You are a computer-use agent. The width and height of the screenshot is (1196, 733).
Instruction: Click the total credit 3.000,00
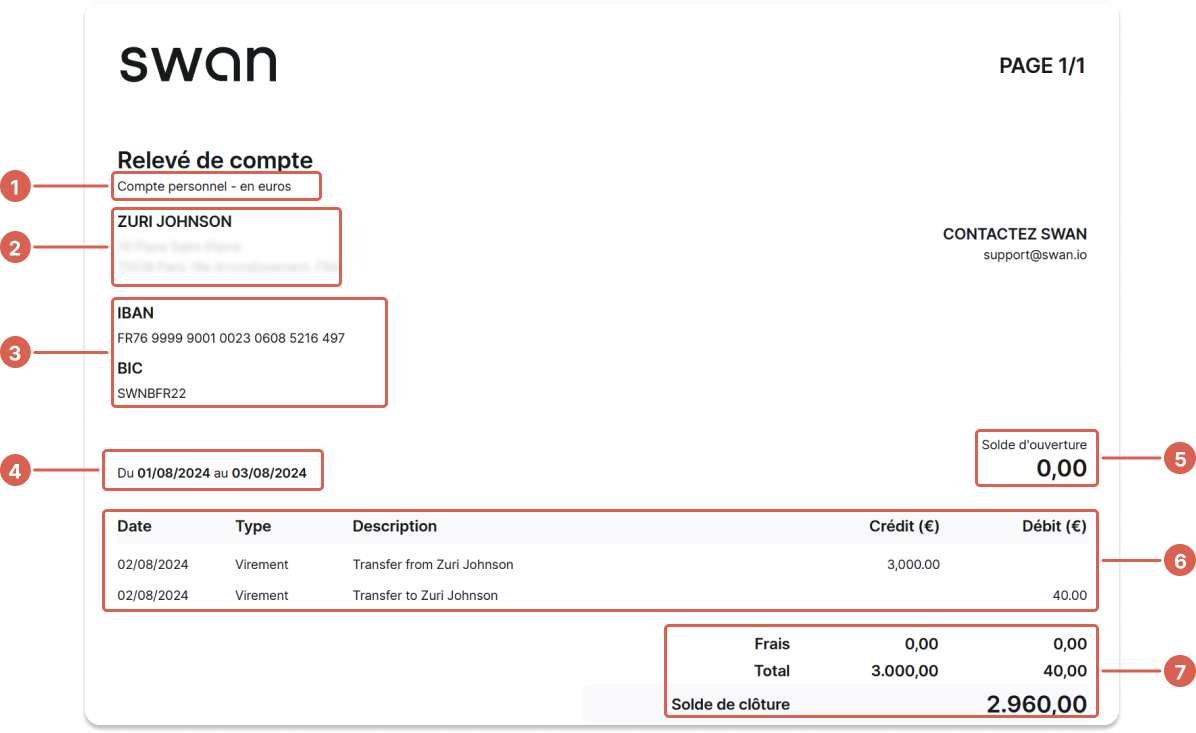[905, 671]
